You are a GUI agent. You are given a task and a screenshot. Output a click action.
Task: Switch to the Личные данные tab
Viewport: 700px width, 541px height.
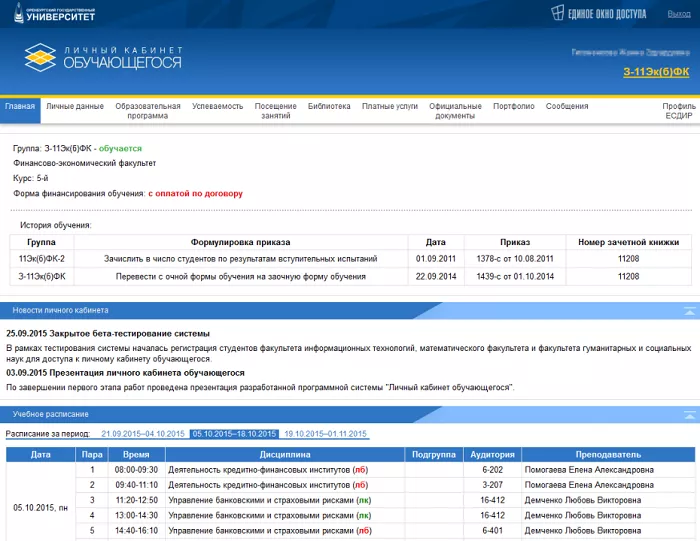[74, 106]
